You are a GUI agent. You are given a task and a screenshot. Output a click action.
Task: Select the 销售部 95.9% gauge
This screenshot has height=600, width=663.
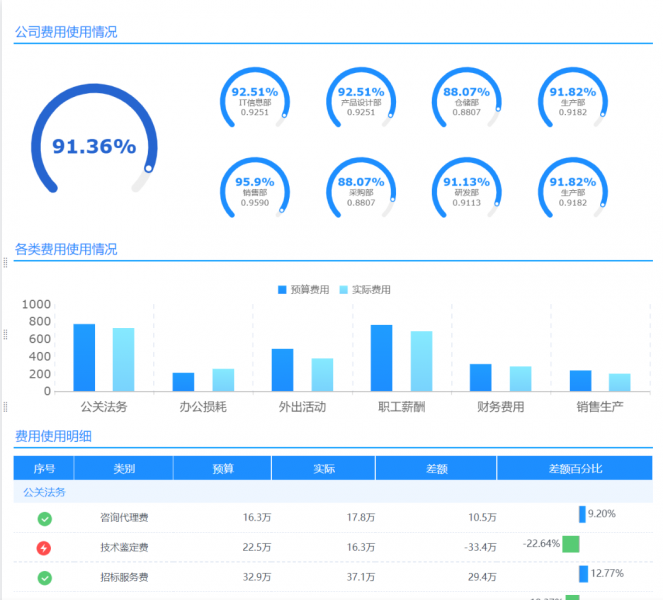point(255,189)
